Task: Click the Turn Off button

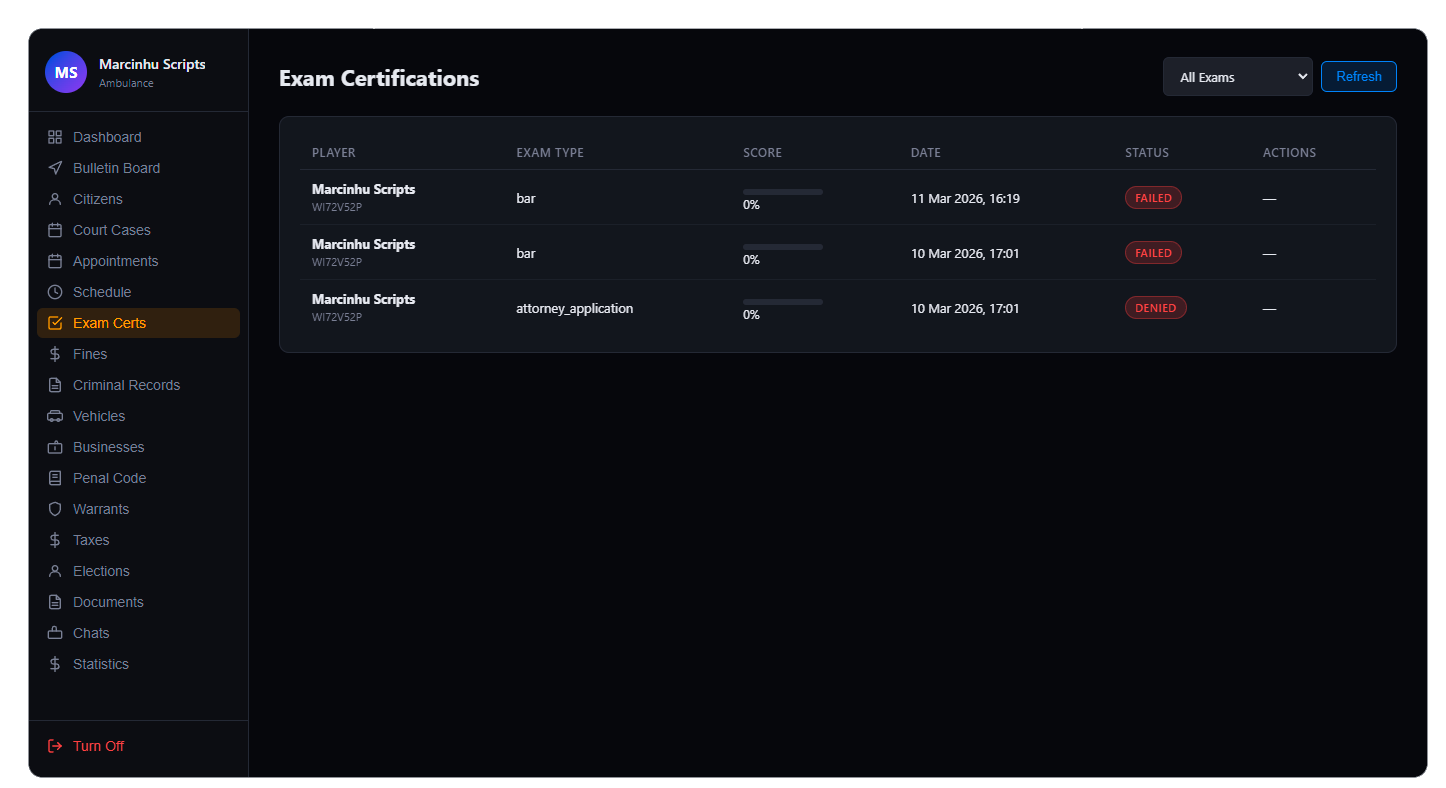Action: 98,746
